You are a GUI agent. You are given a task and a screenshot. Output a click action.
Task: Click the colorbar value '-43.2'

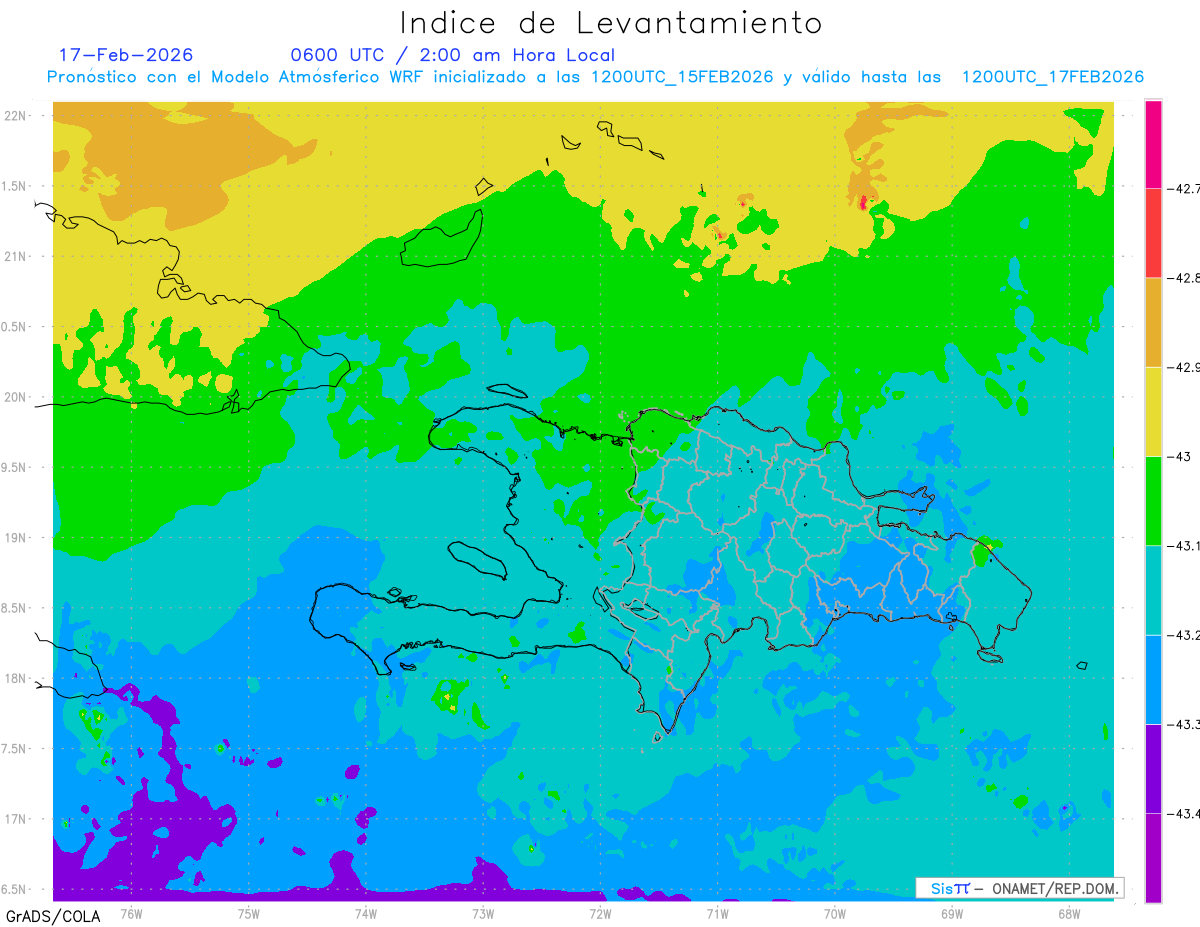pos(1183,635)
